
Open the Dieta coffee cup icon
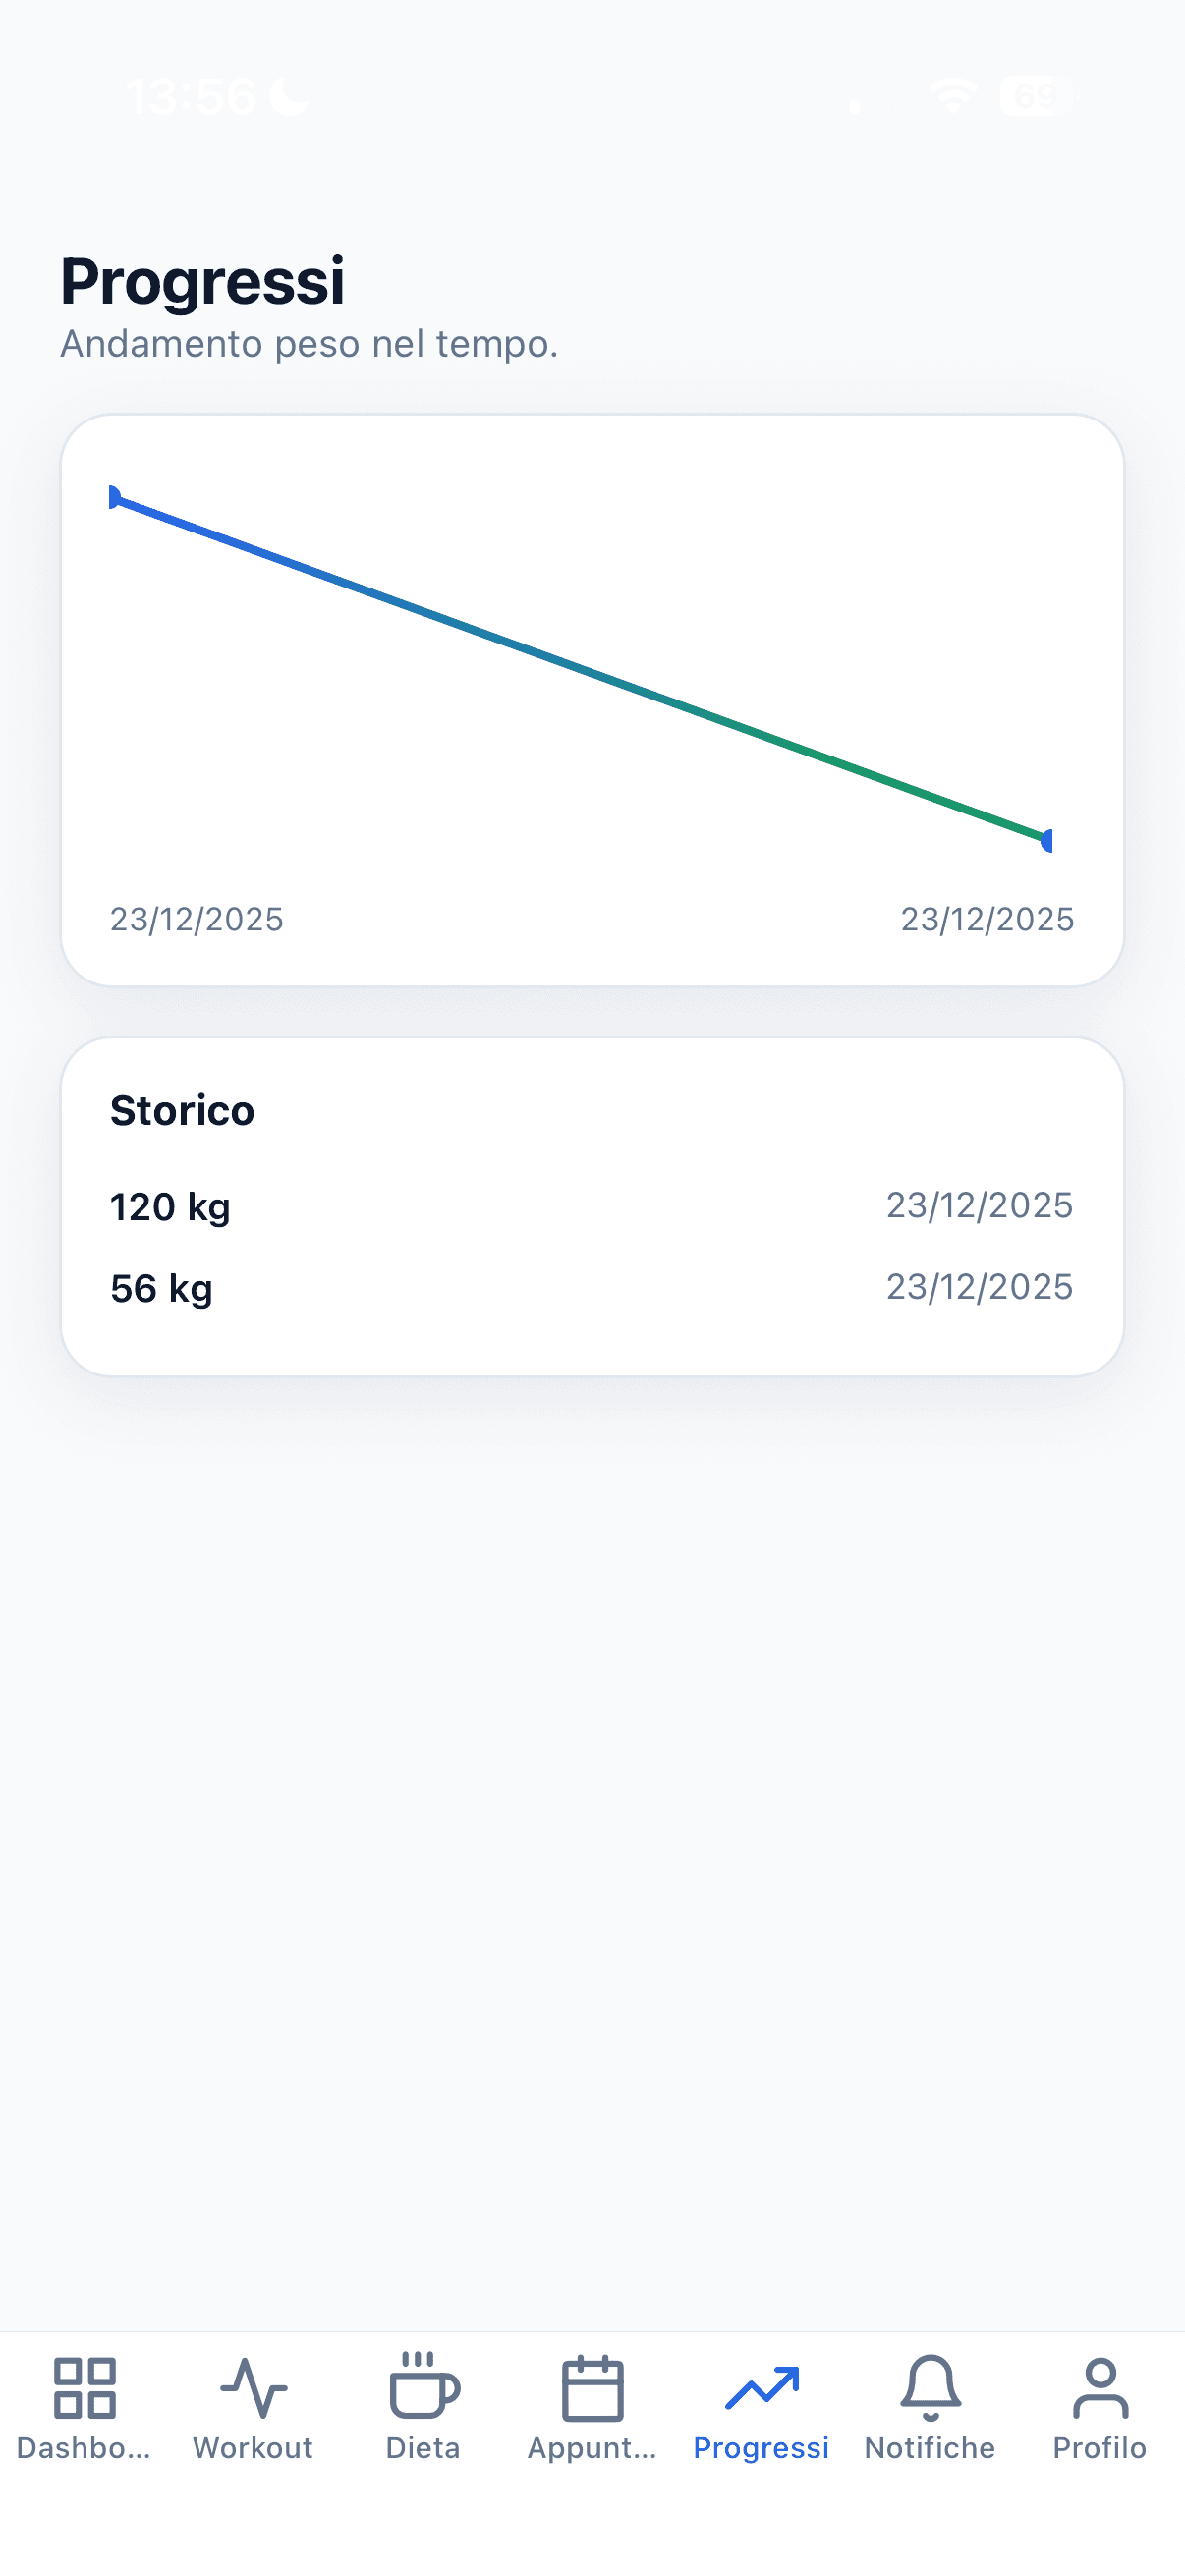[423, 2388]
